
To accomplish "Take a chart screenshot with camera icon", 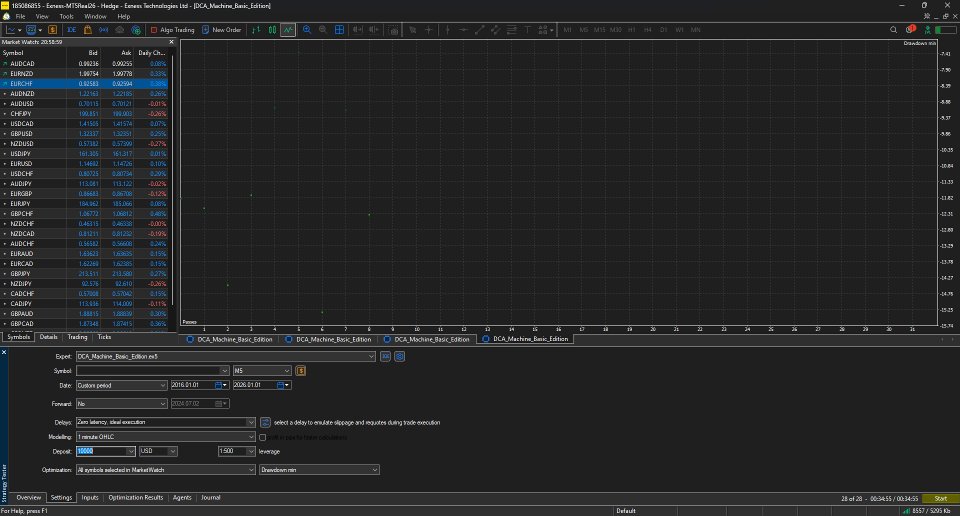I will point(394,29).
